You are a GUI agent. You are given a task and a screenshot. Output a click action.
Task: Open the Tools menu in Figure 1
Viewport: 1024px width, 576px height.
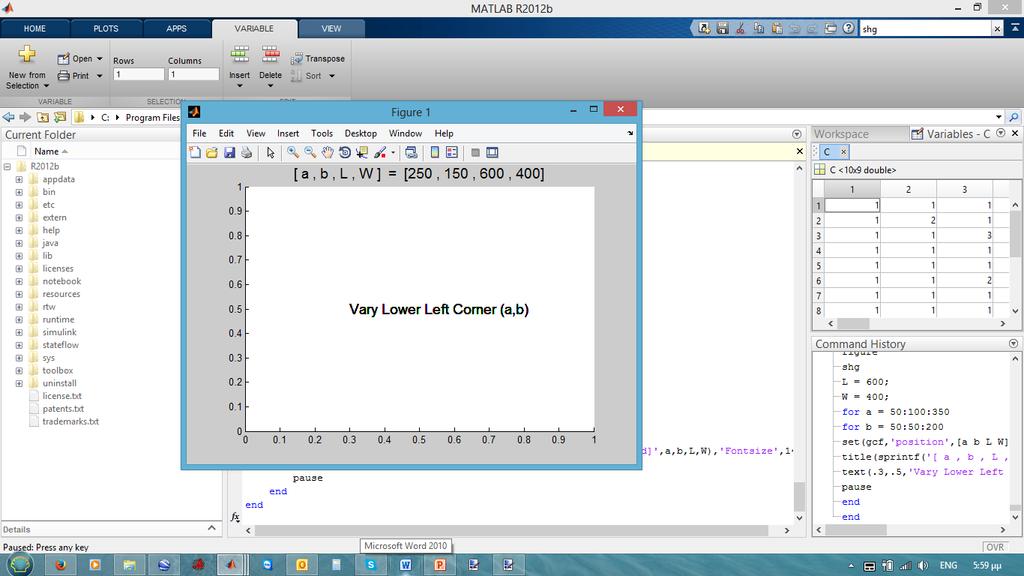[321, 133]
